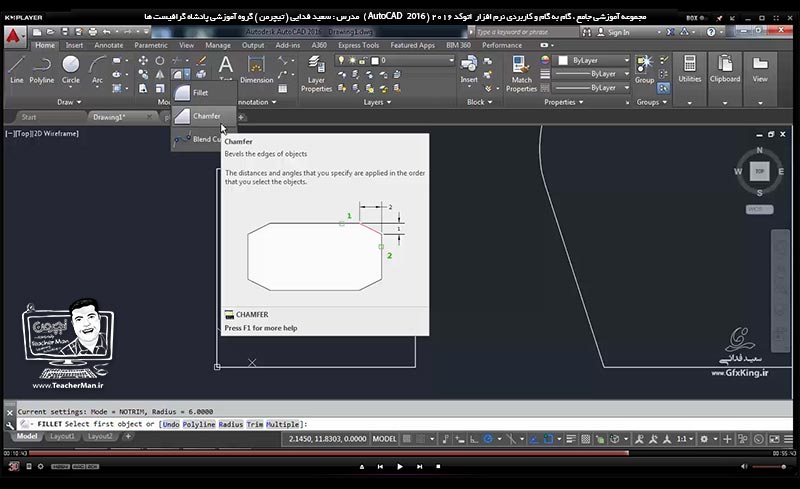Screen dimensions: 800x489
Task: Open the Insert ribbon tab
Action: point(74,45)
